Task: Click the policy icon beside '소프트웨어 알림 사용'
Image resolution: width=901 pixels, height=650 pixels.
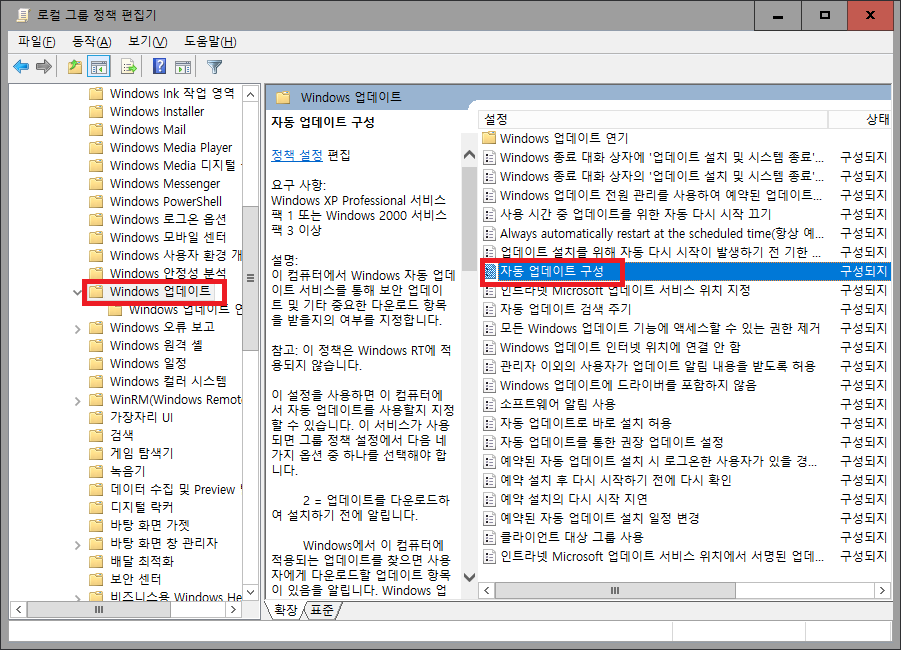Action: [490, 404]
